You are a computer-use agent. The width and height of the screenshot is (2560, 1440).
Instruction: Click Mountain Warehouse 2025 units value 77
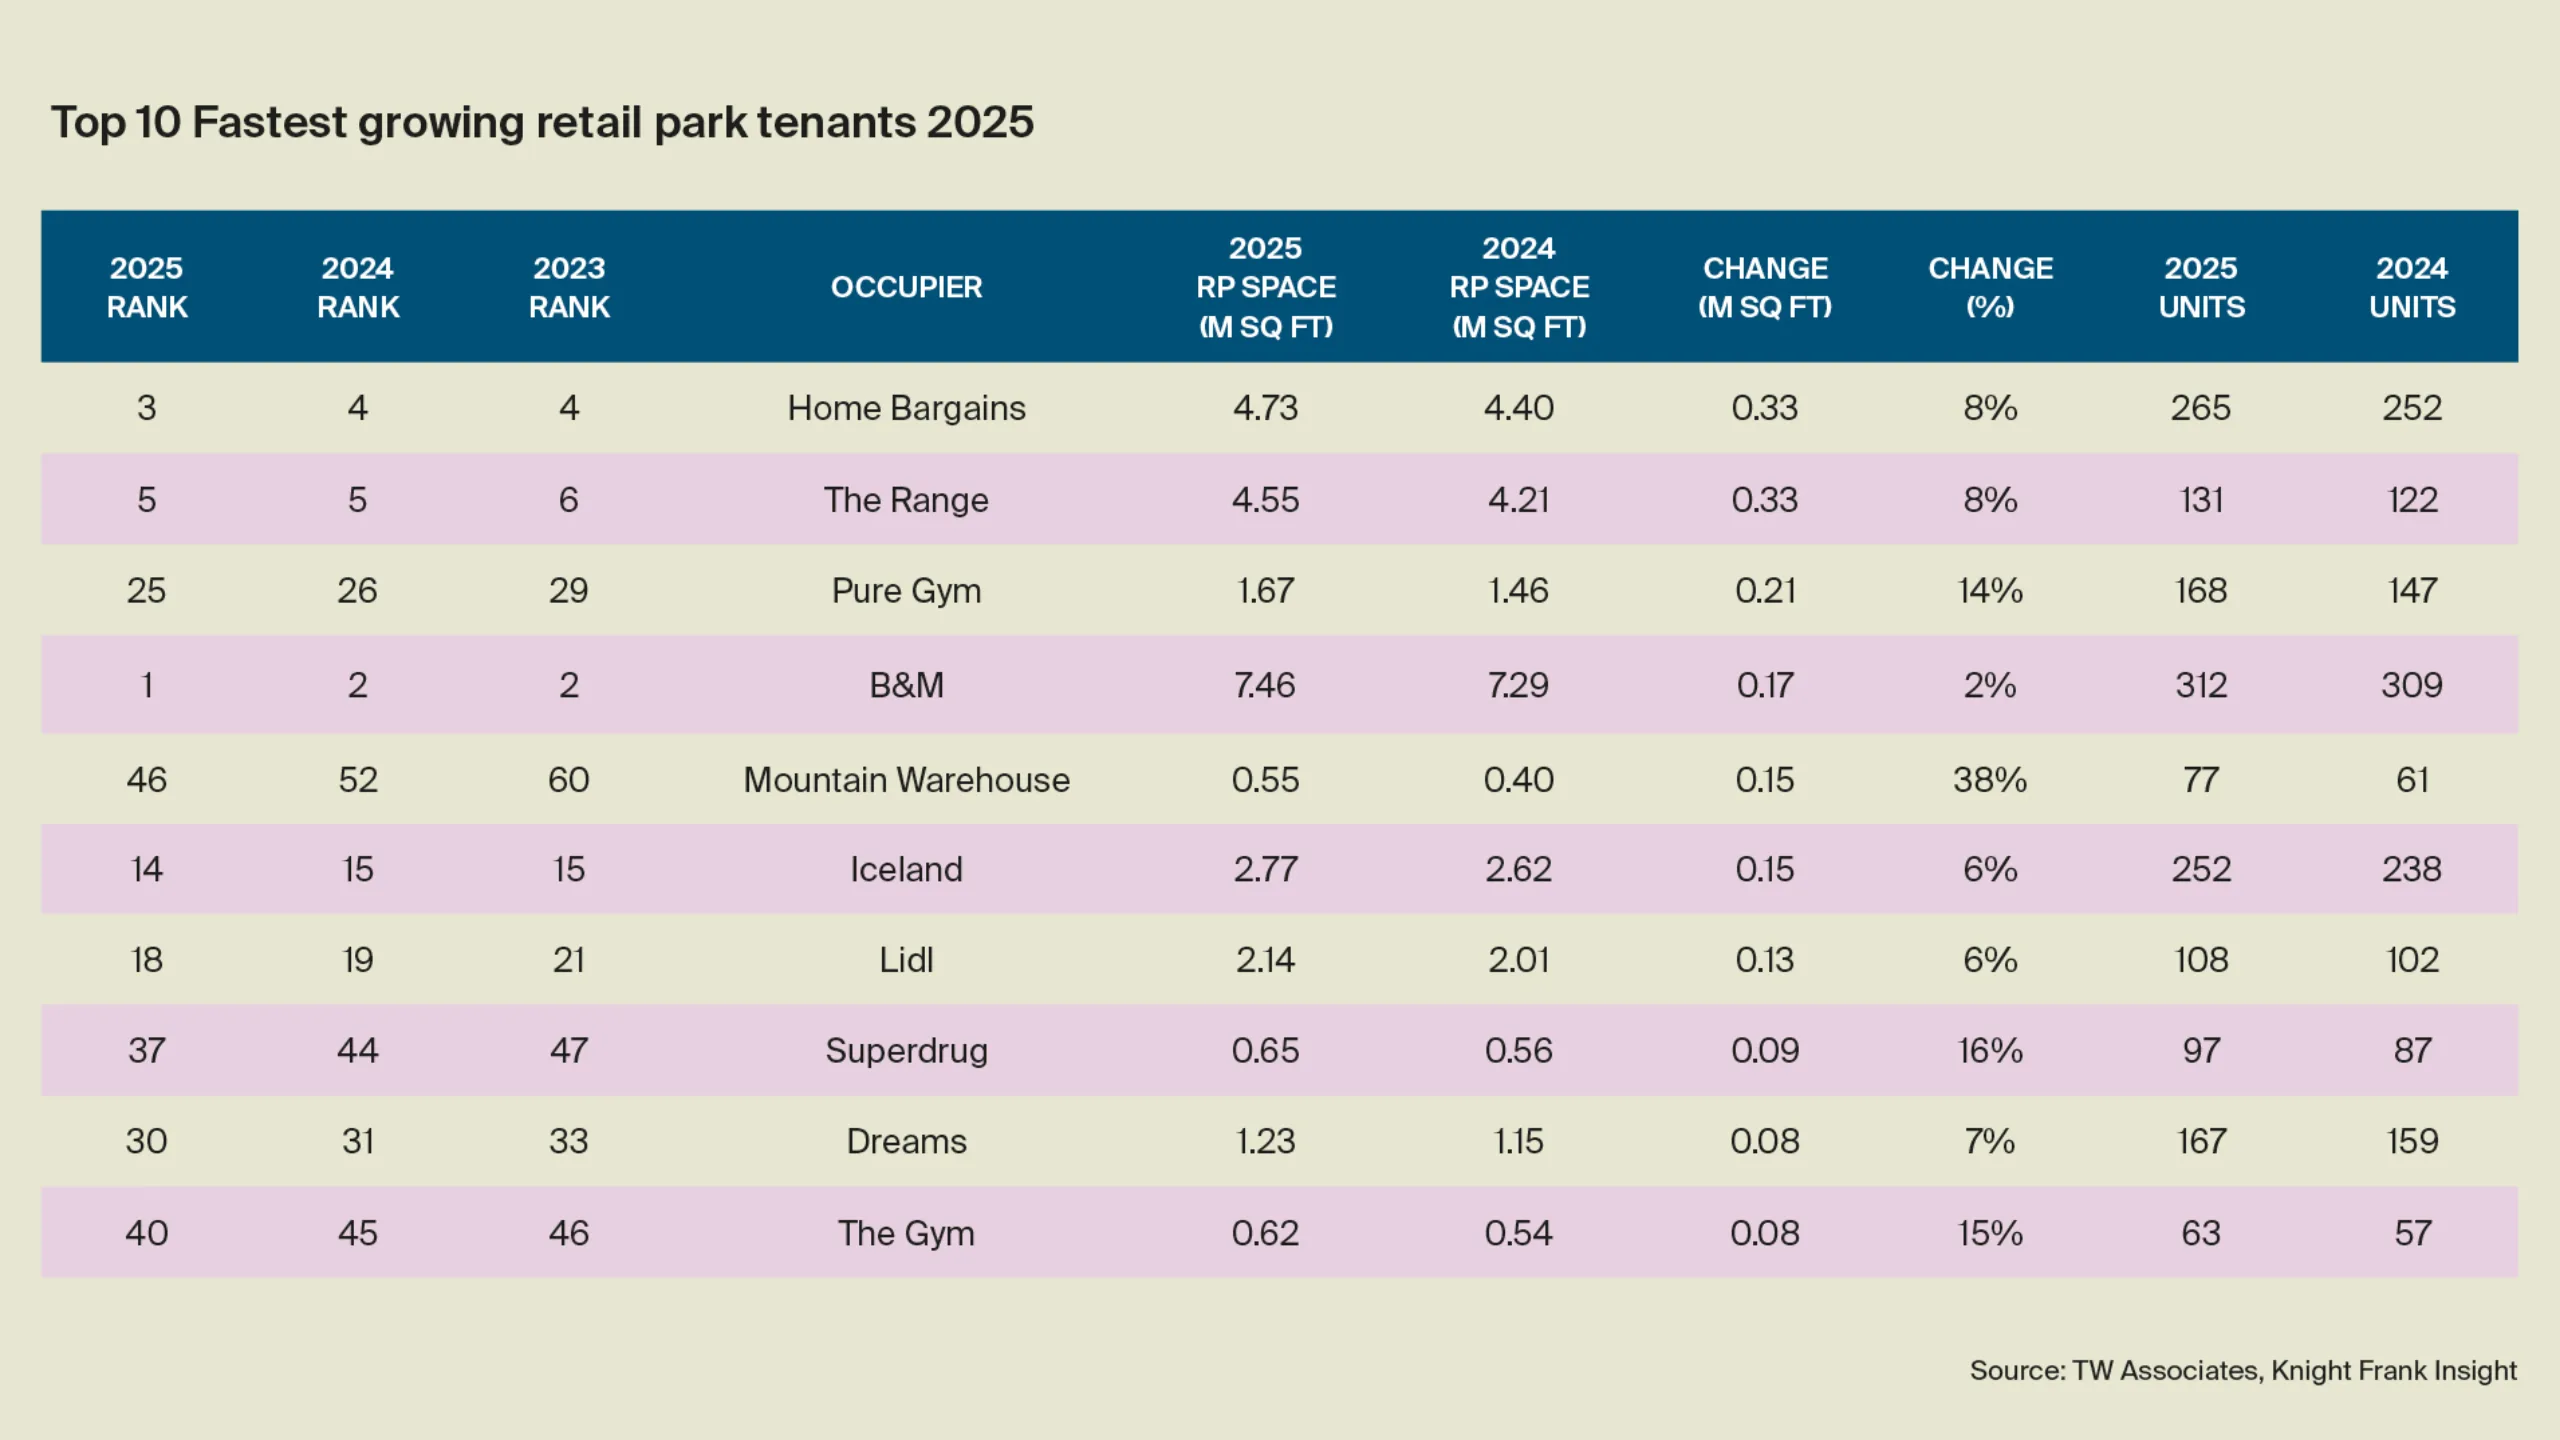click(2201, 780)
